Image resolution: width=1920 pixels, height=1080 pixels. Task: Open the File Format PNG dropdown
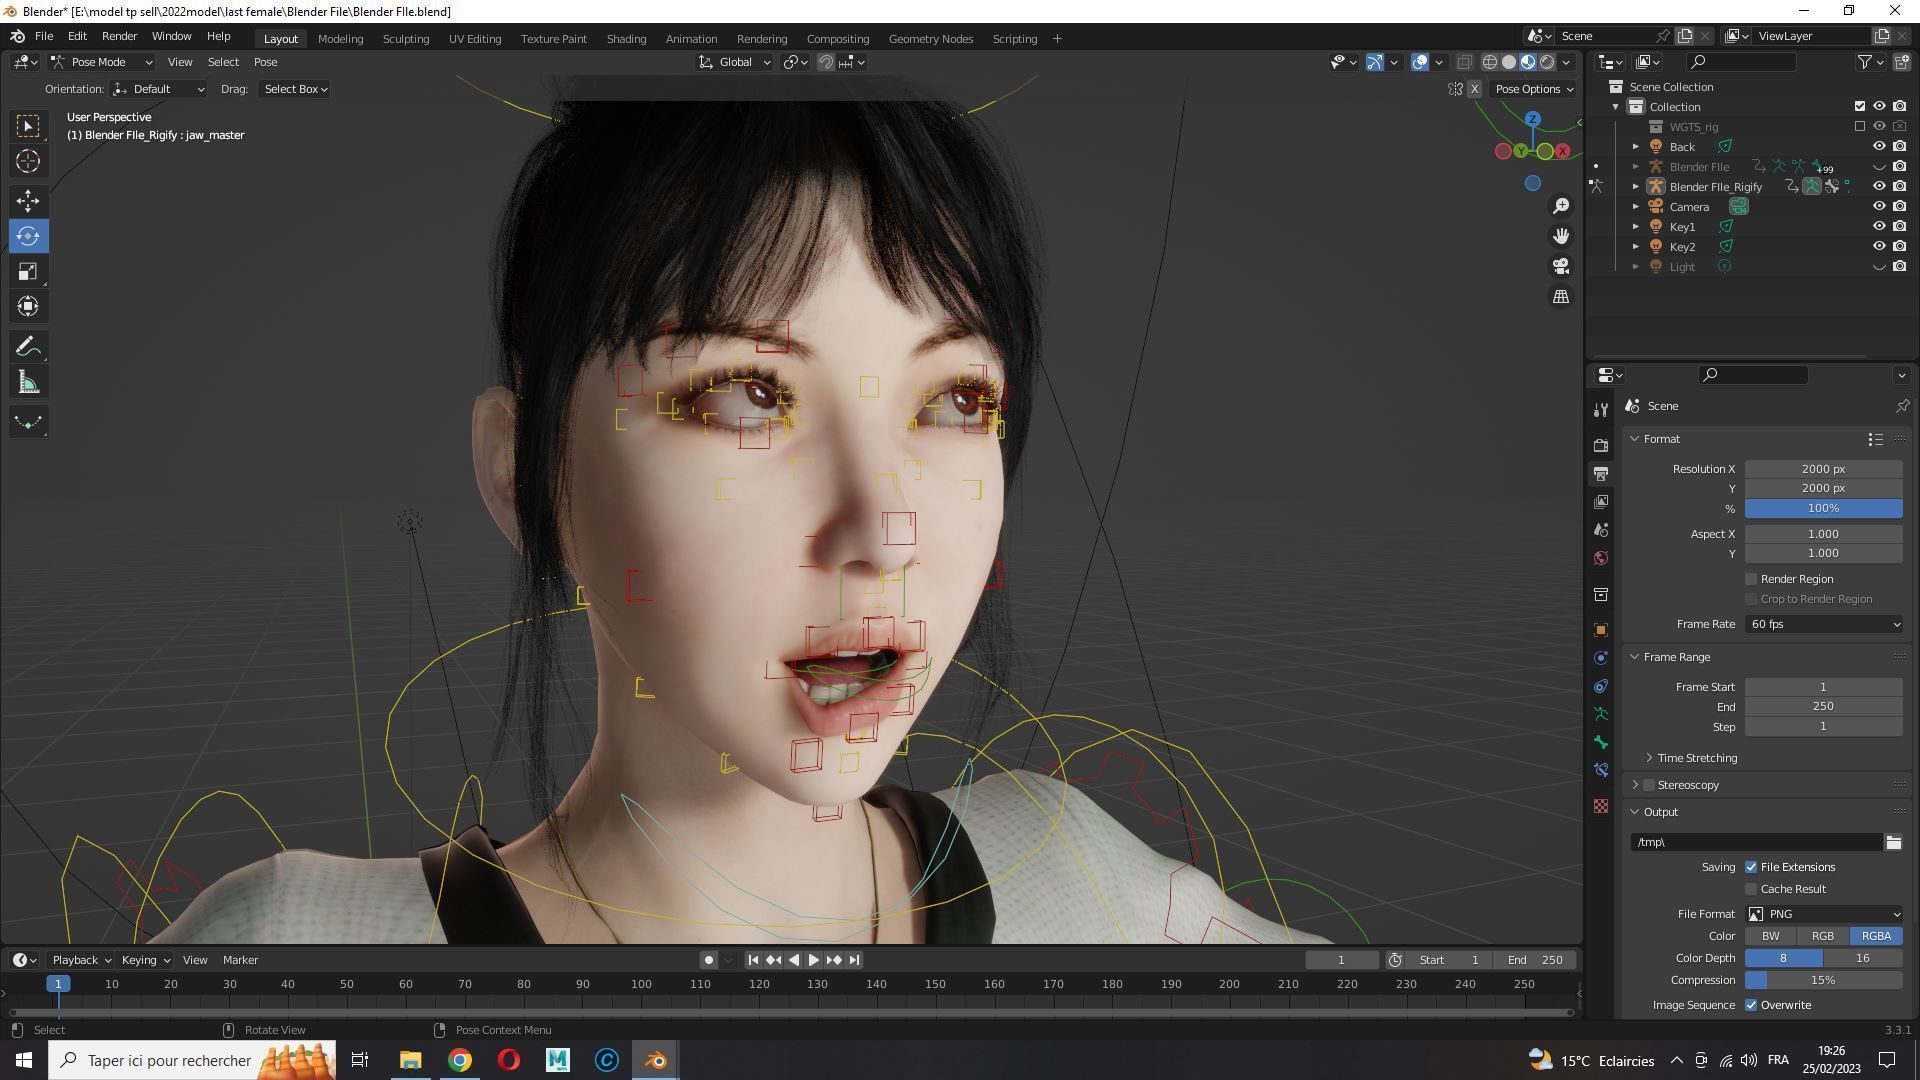[x=1823, y=914]
